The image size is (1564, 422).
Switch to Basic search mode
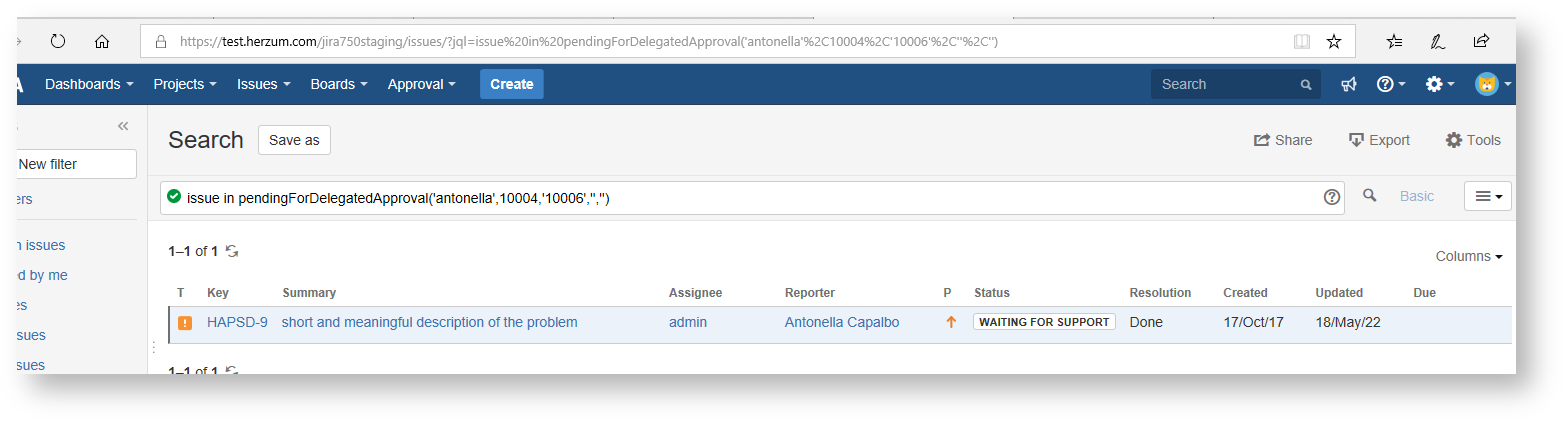click(x=1416, y=196)
